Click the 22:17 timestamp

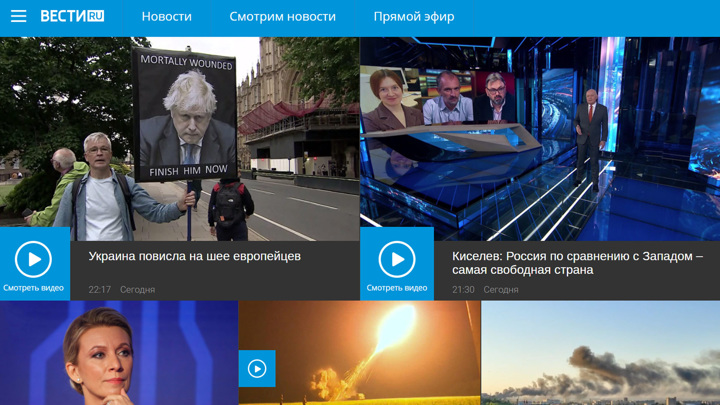point(99,290)
